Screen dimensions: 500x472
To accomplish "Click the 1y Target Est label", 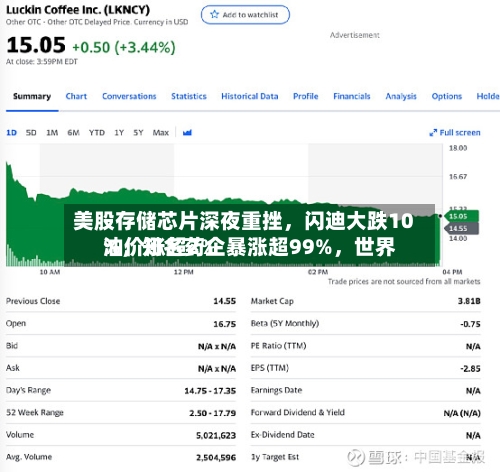I will tap(275, 457).
